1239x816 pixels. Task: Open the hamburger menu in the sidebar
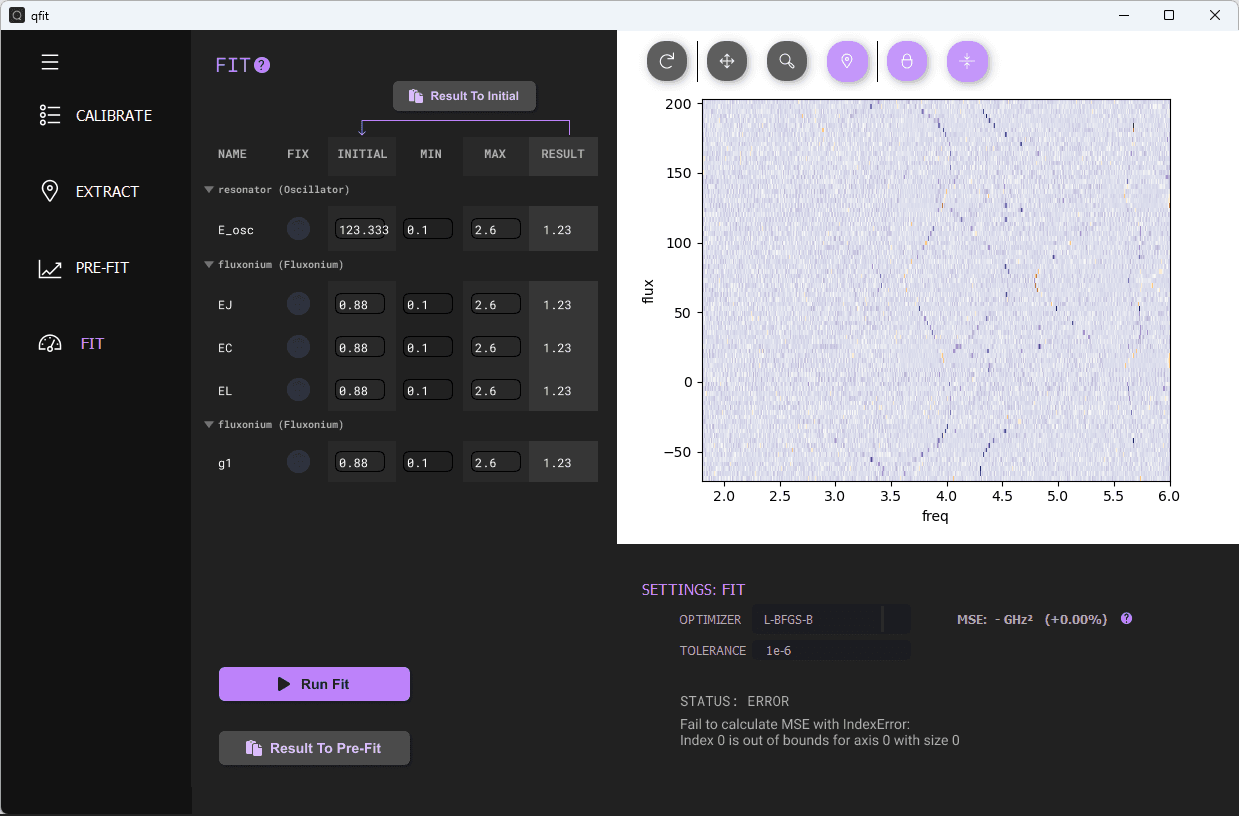[50, 62]
